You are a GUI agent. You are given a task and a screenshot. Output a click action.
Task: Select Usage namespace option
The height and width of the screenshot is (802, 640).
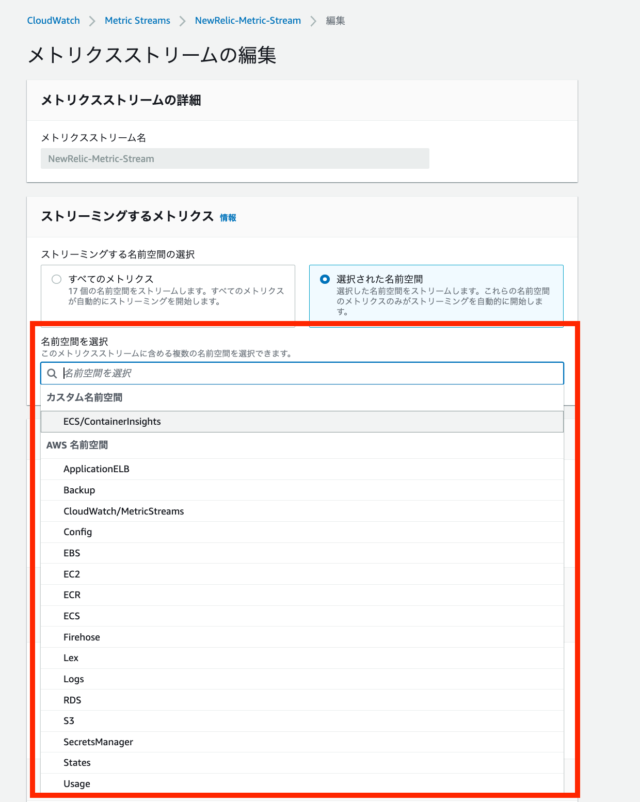coord(302,784)
